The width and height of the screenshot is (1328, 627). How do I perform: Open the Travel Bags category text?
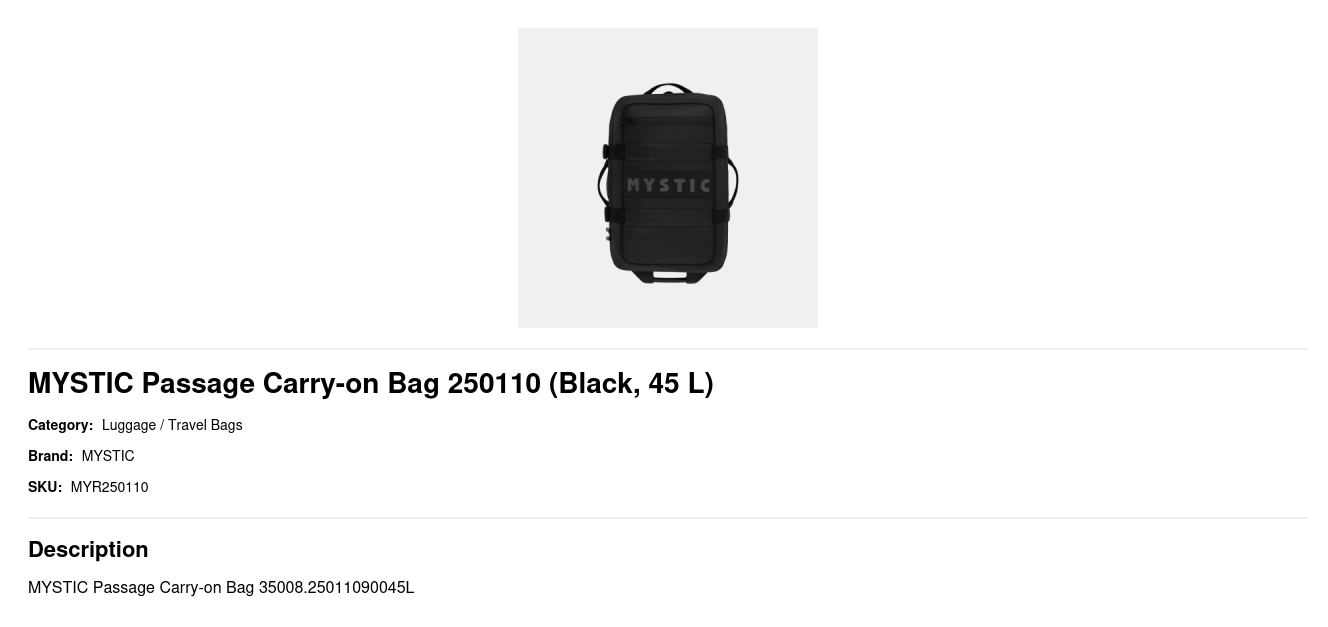(205, 425)
